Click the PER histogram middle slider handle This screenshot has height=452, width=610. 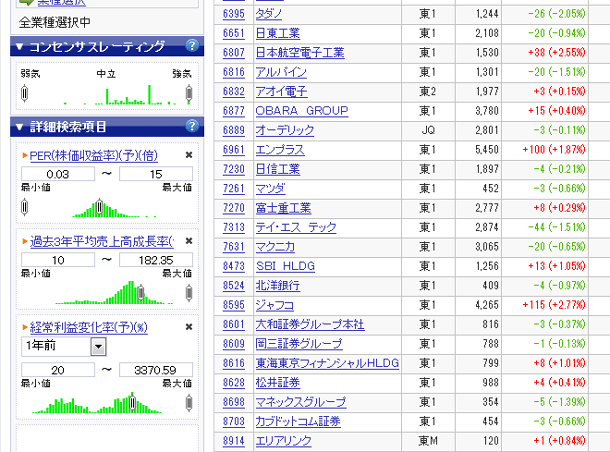tap(100, 207)
